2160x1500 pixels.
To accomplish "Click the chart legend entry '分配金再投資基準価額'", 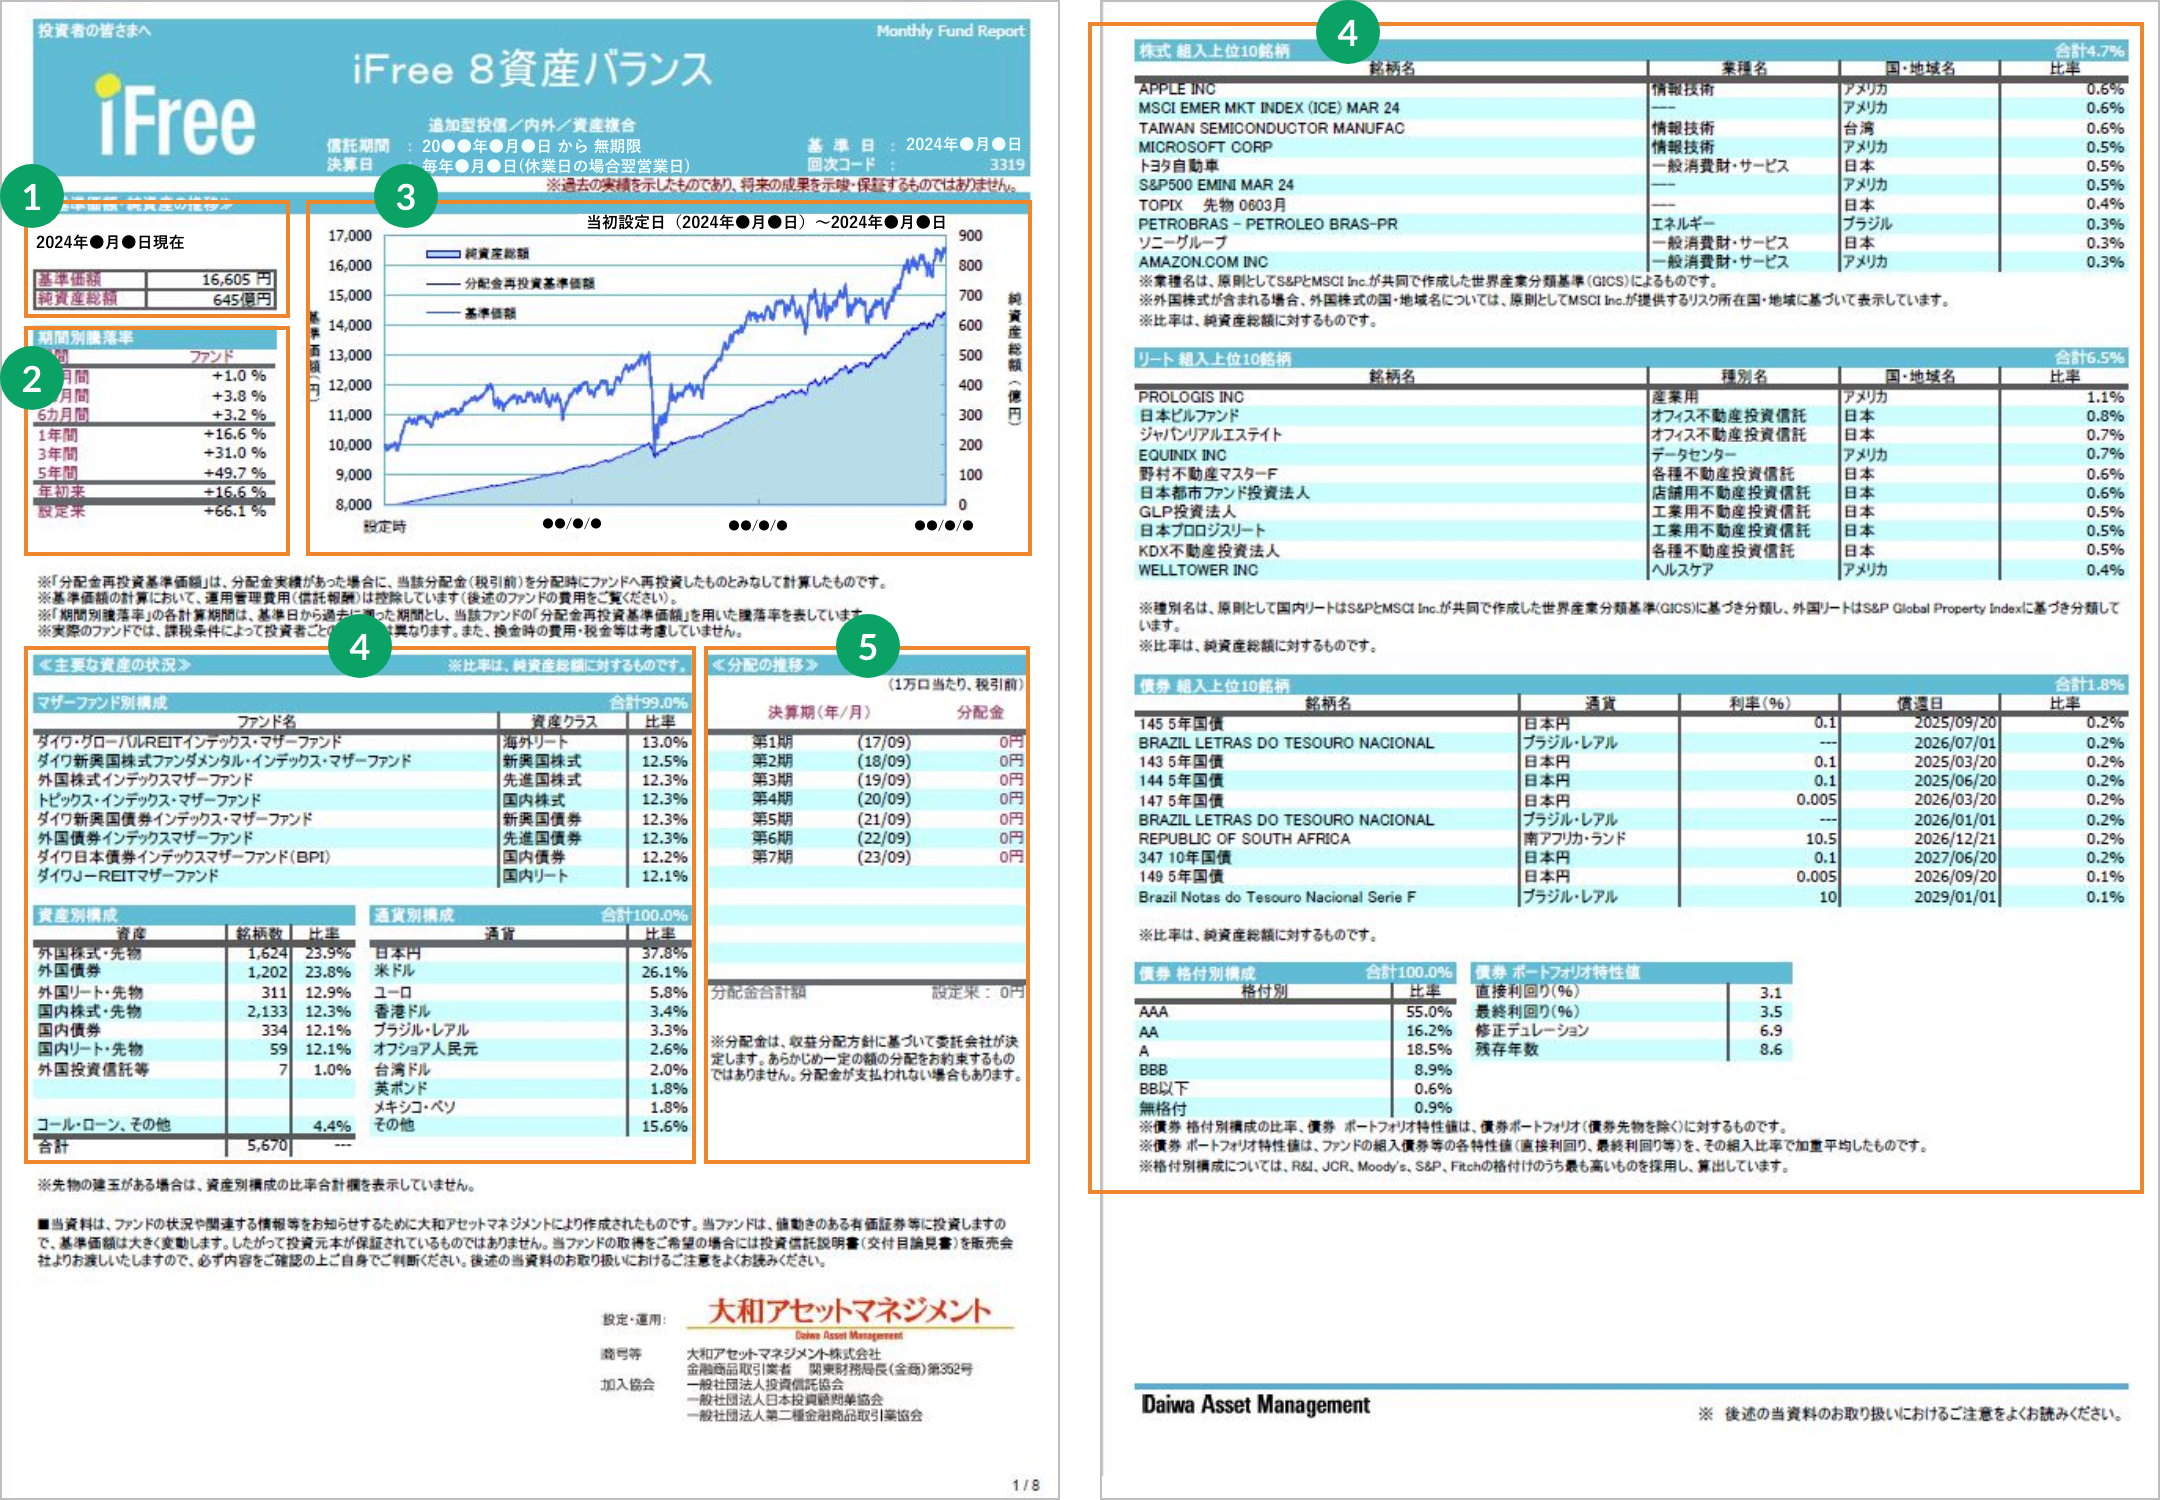I will coord(529,283).
